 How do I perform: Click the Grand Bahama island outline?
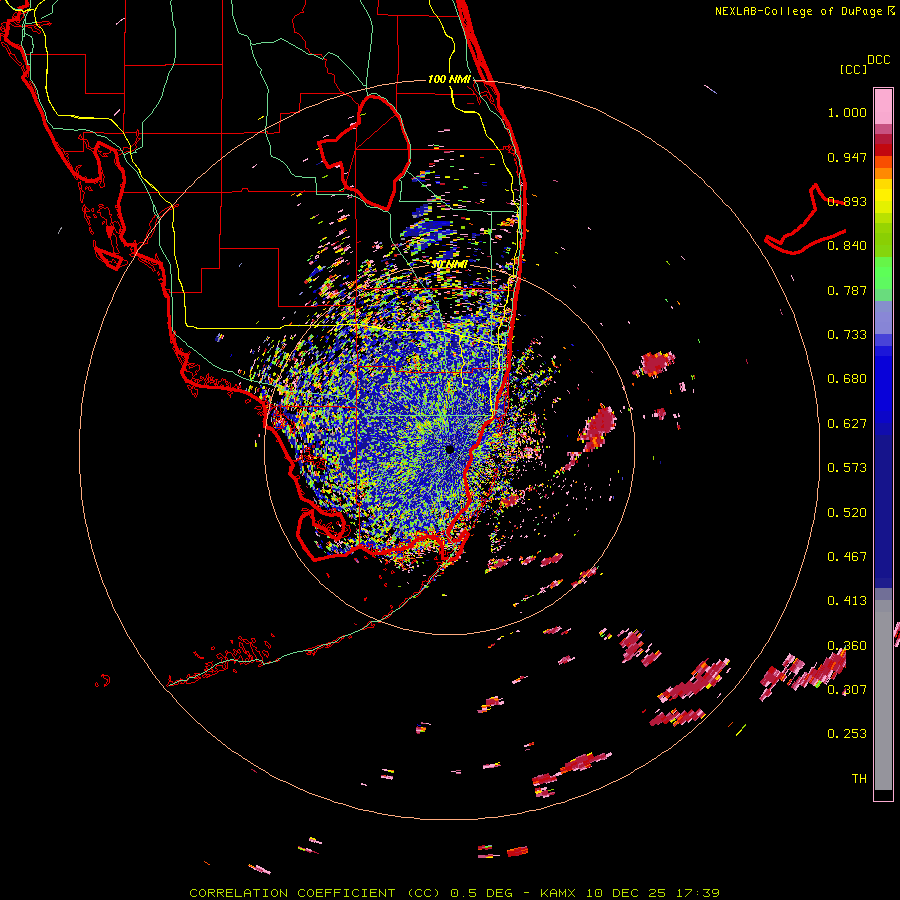pos(805,221)
